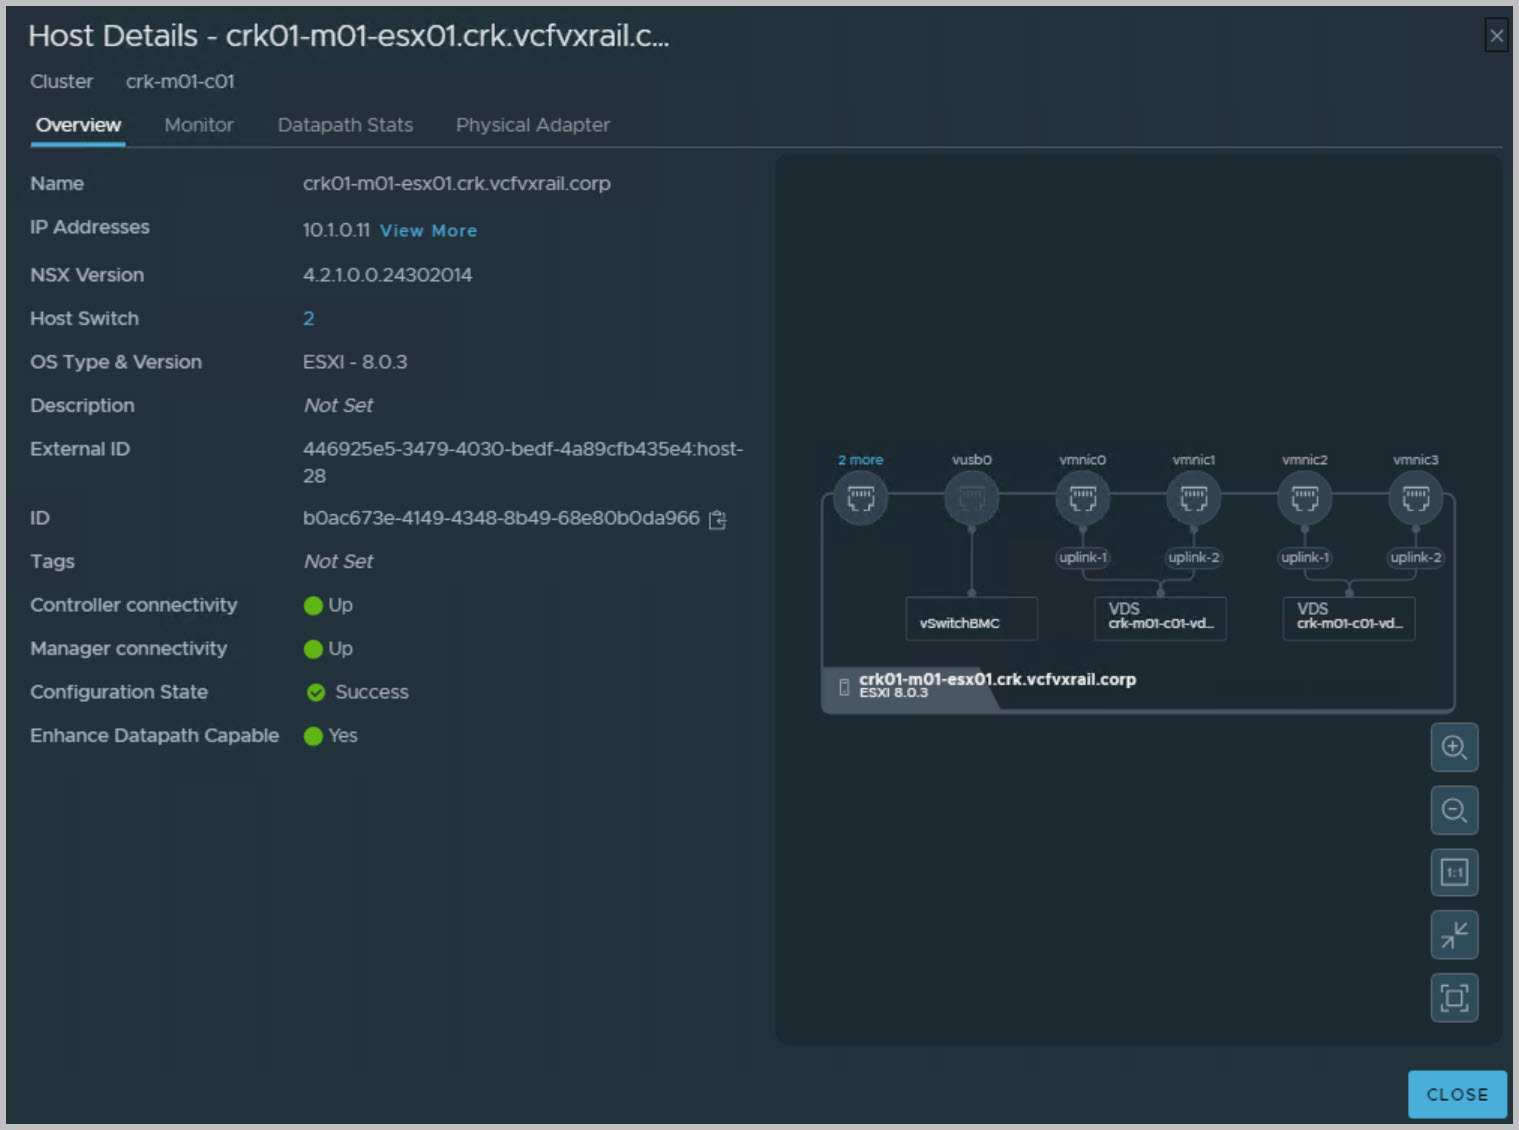
Task: Switch to the Overview tab
Action: pyautogui.click(x=78, y=125)
